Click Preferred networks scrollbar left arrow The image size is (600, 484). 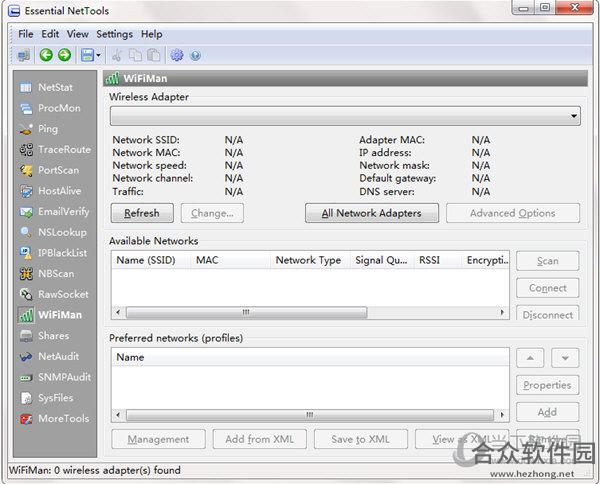pyautogui.click(x=118, y=415)
